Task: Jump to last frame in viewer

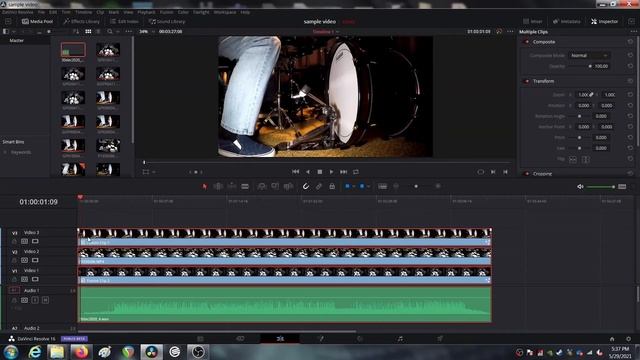Action: pos(344,172)
